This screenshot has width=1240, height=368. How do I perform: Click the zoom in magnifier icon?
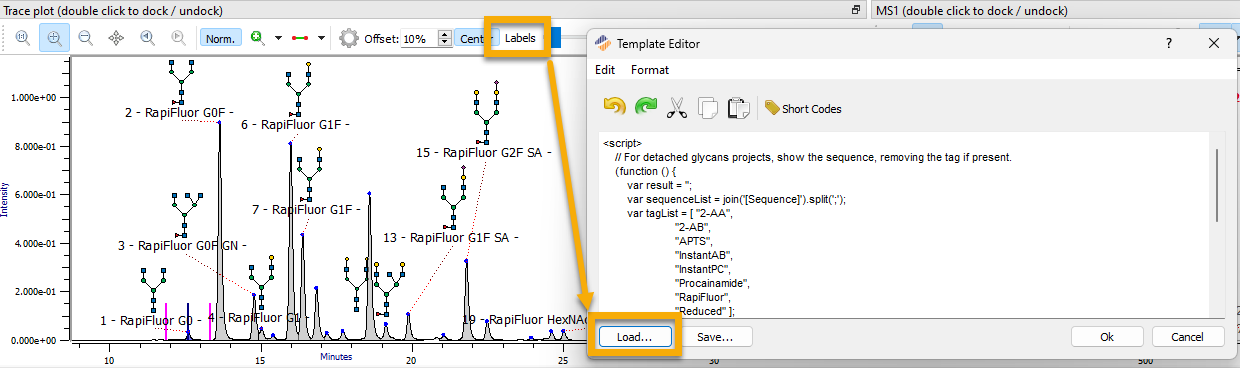55,38
